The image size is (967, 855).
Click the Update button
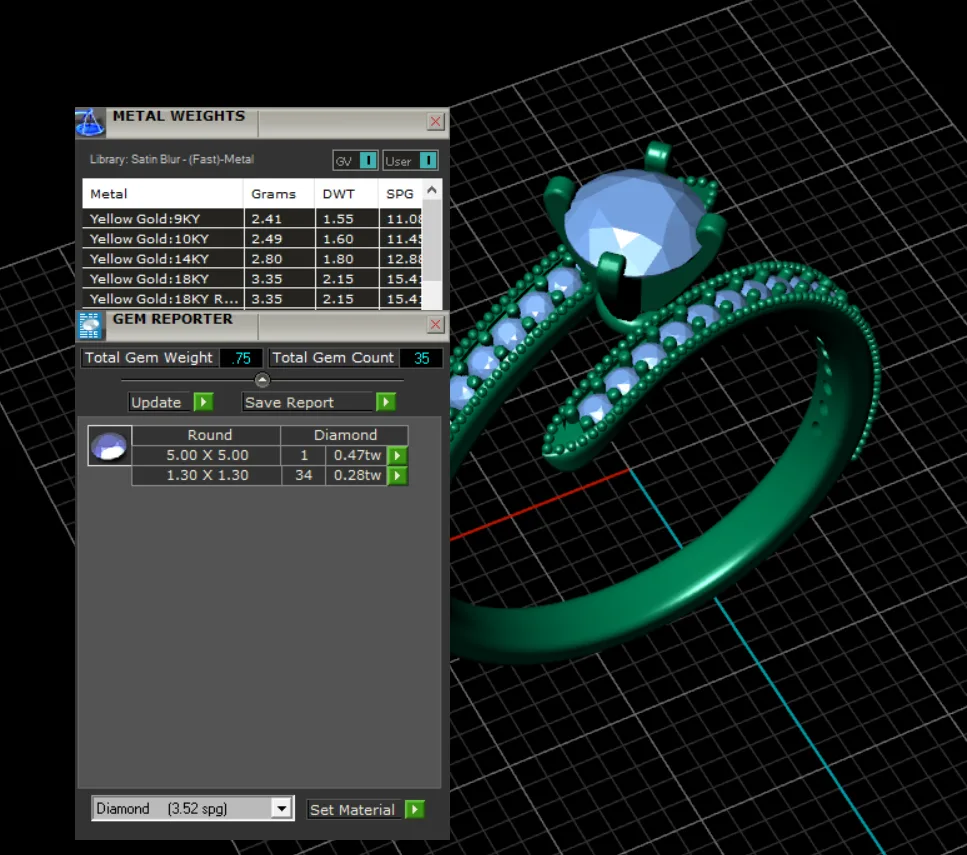click(x=156, y=402)
